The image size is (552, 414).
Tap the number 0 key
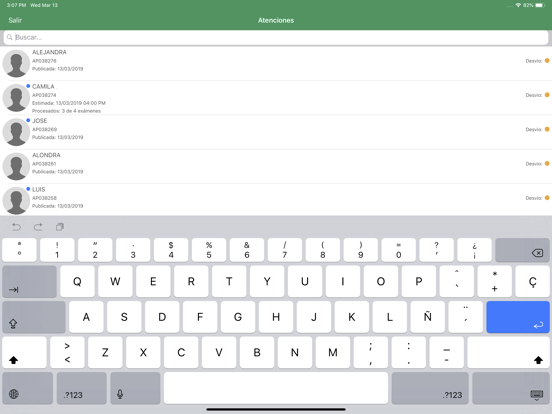coord(399,250)
